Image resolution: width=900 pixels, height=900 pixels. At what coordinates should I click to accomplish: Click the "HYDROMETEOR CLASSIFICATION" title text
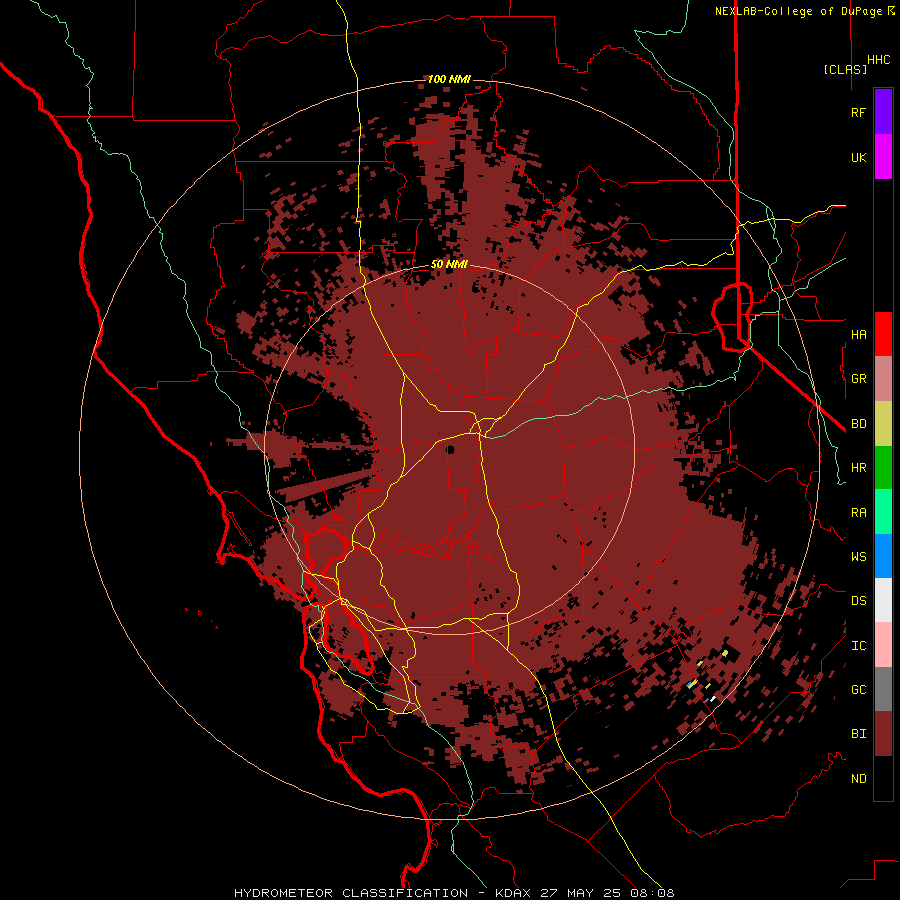click(x=351, y=893)
